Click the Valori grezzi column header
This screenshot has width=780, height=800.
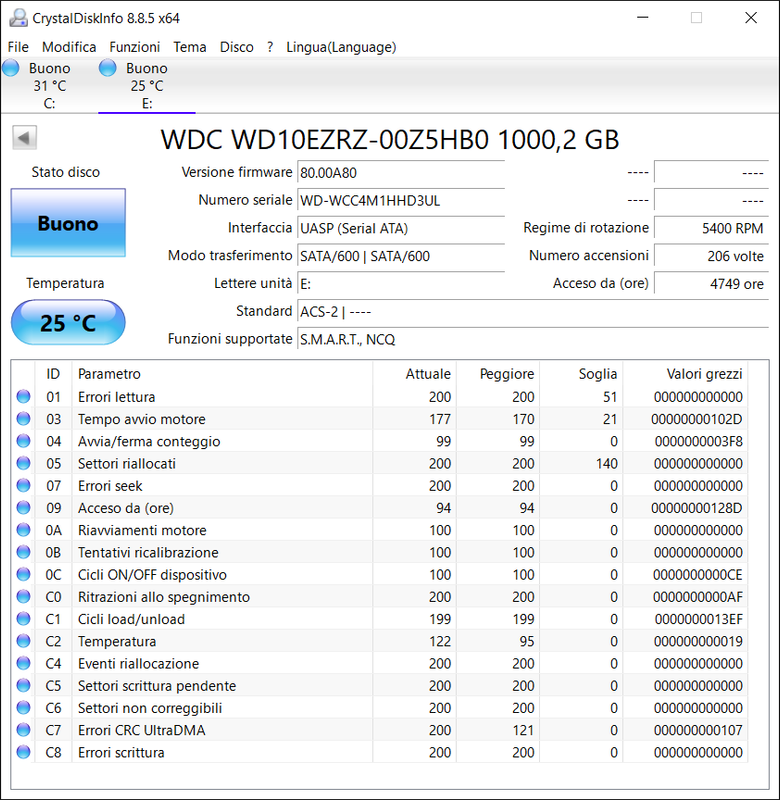685,373
